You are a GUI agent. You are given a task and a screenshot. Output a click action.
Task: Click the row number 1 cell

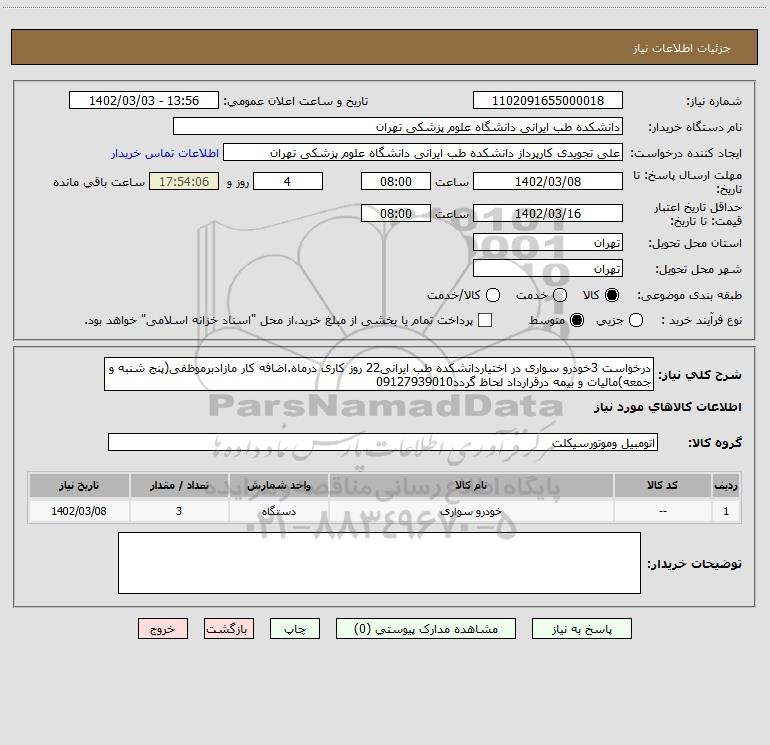pos(726,511)
